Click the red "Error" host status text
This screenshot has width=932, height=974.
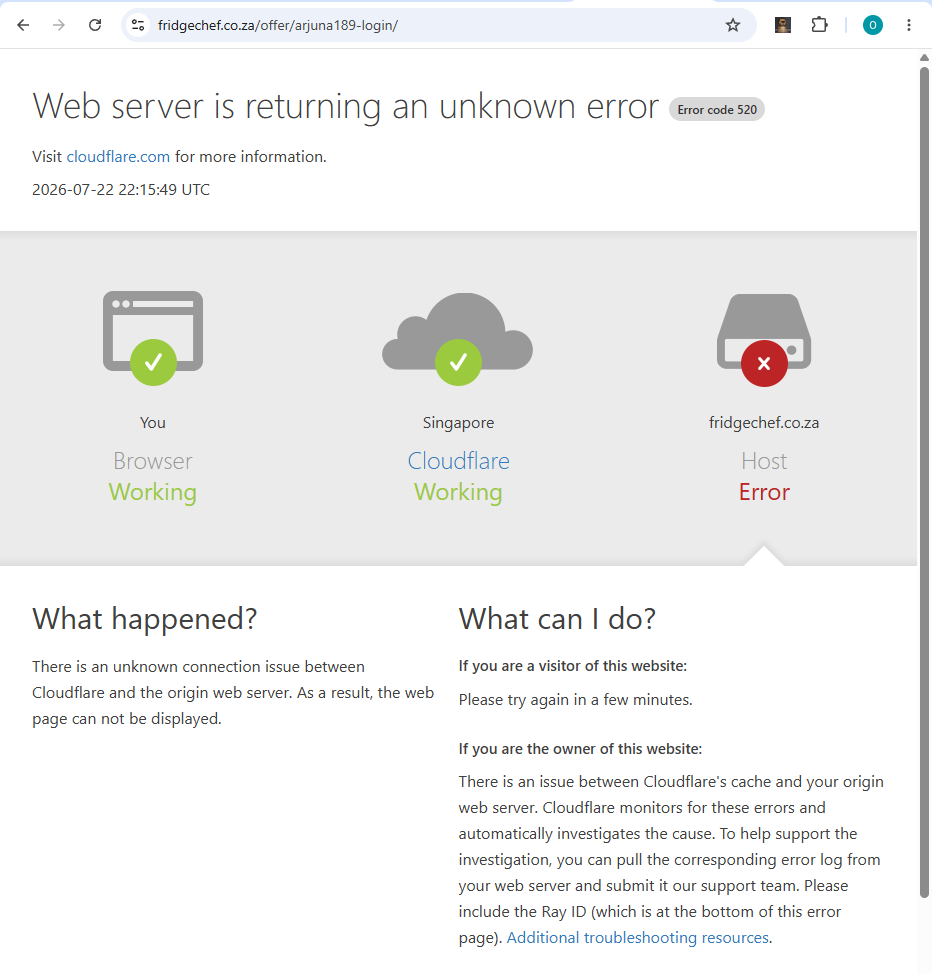(x=764, y=492)
